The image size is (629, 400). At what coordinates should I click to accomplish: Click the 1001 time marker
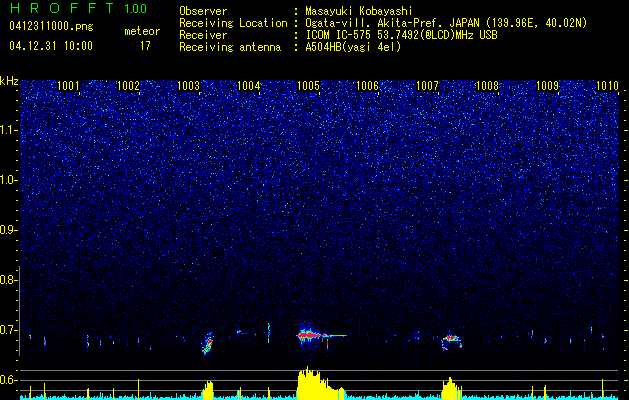point(68,86)
